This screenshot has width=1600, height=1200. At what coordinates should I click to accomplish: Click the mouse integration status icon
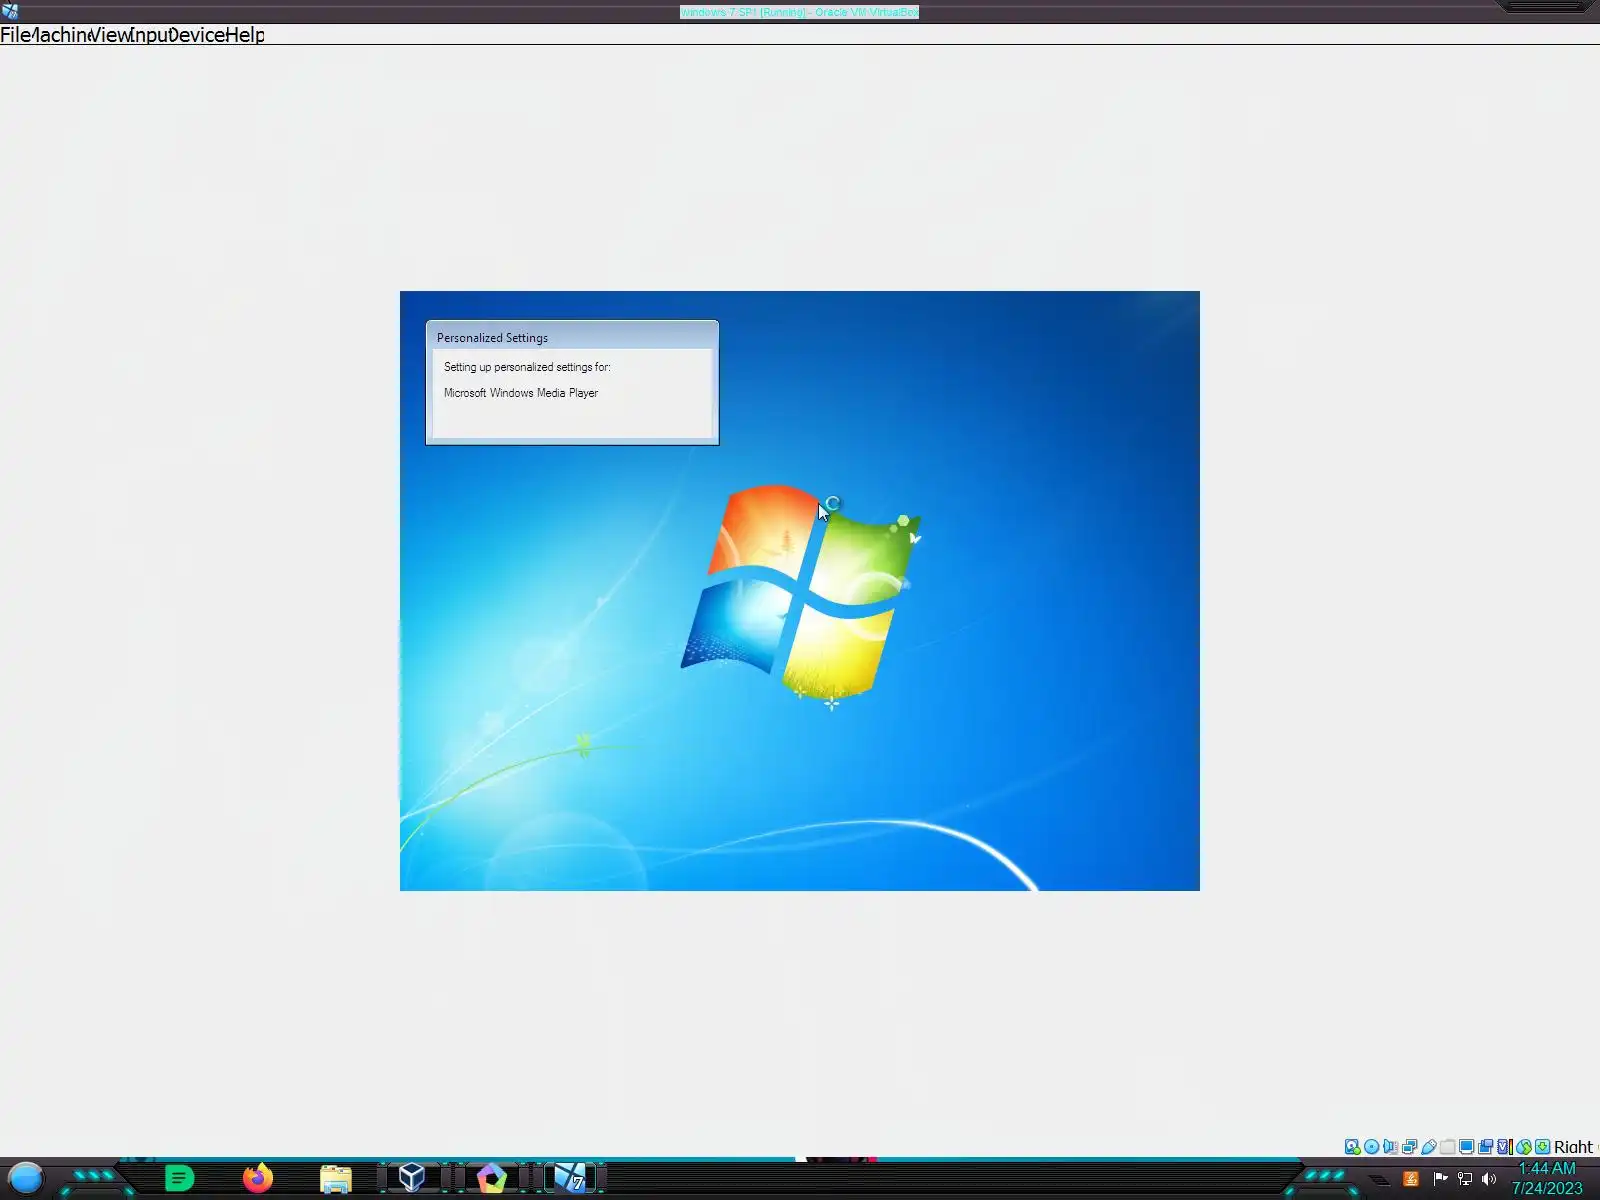pos(1523,1147)
